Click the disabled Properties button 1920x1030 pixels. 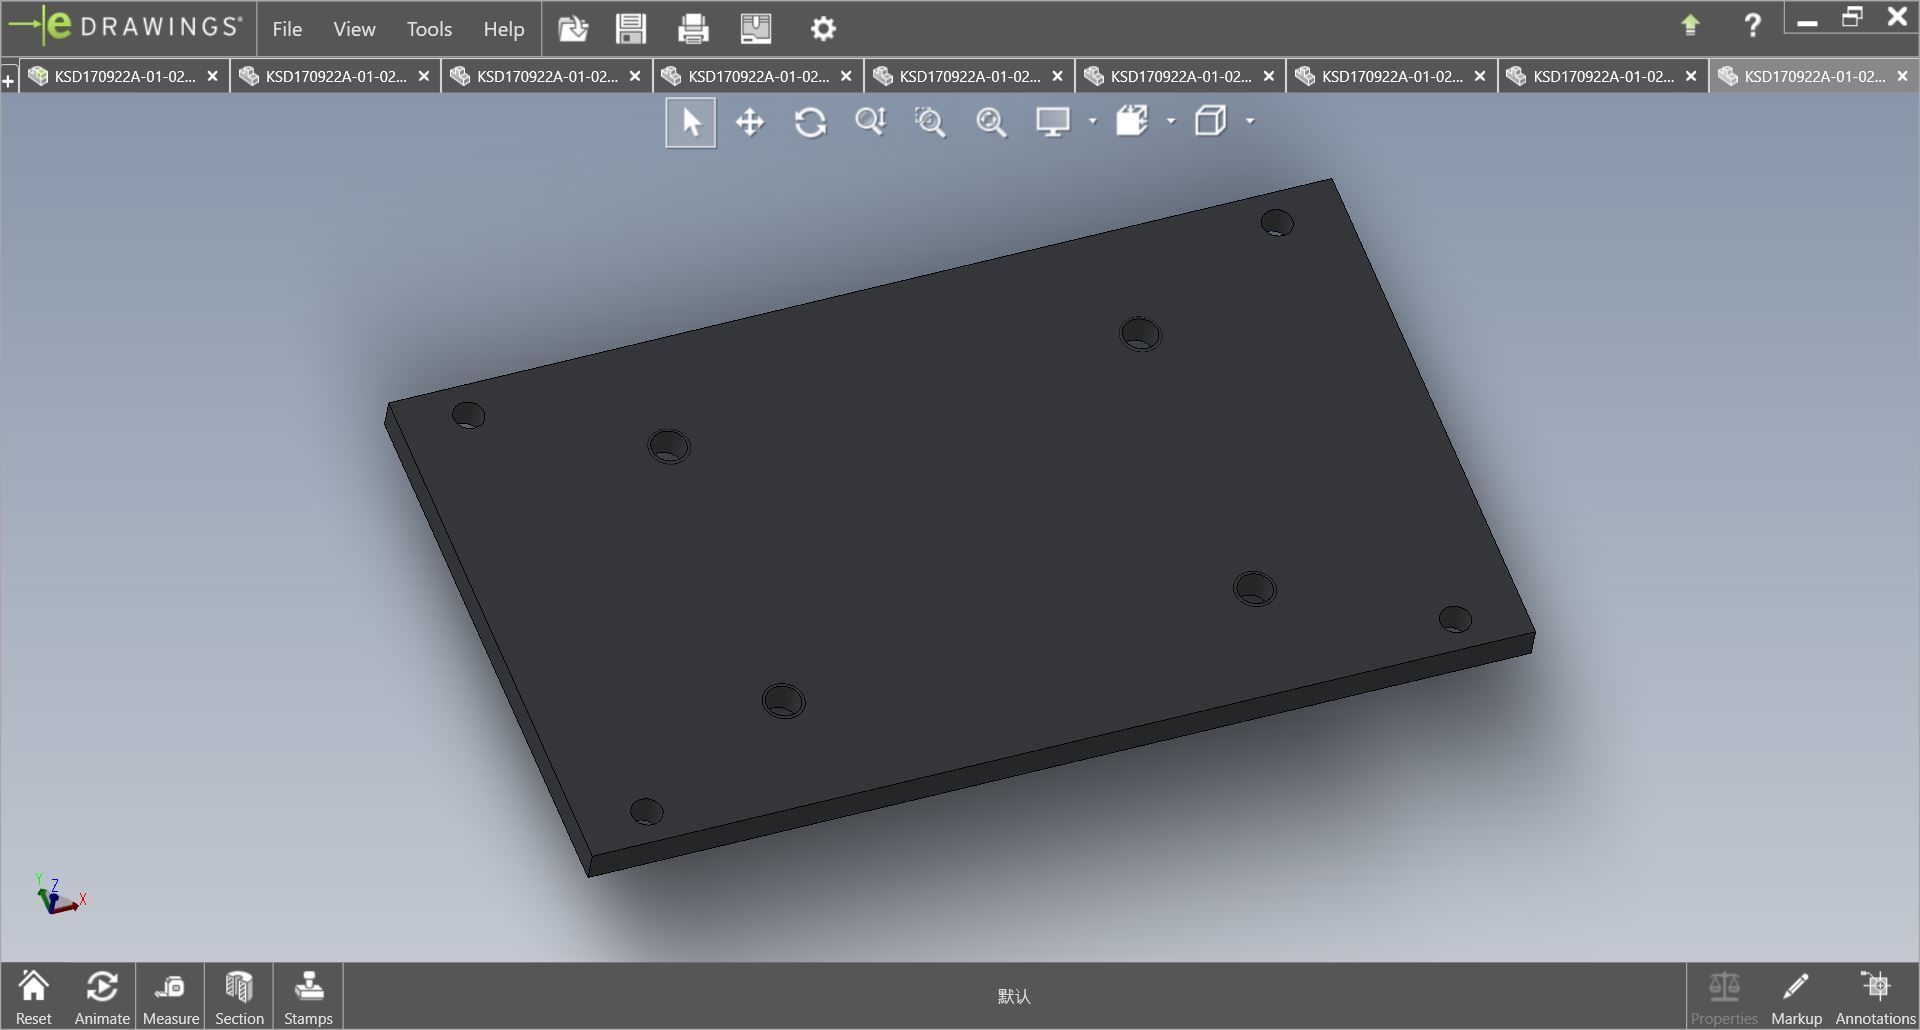1724,997
